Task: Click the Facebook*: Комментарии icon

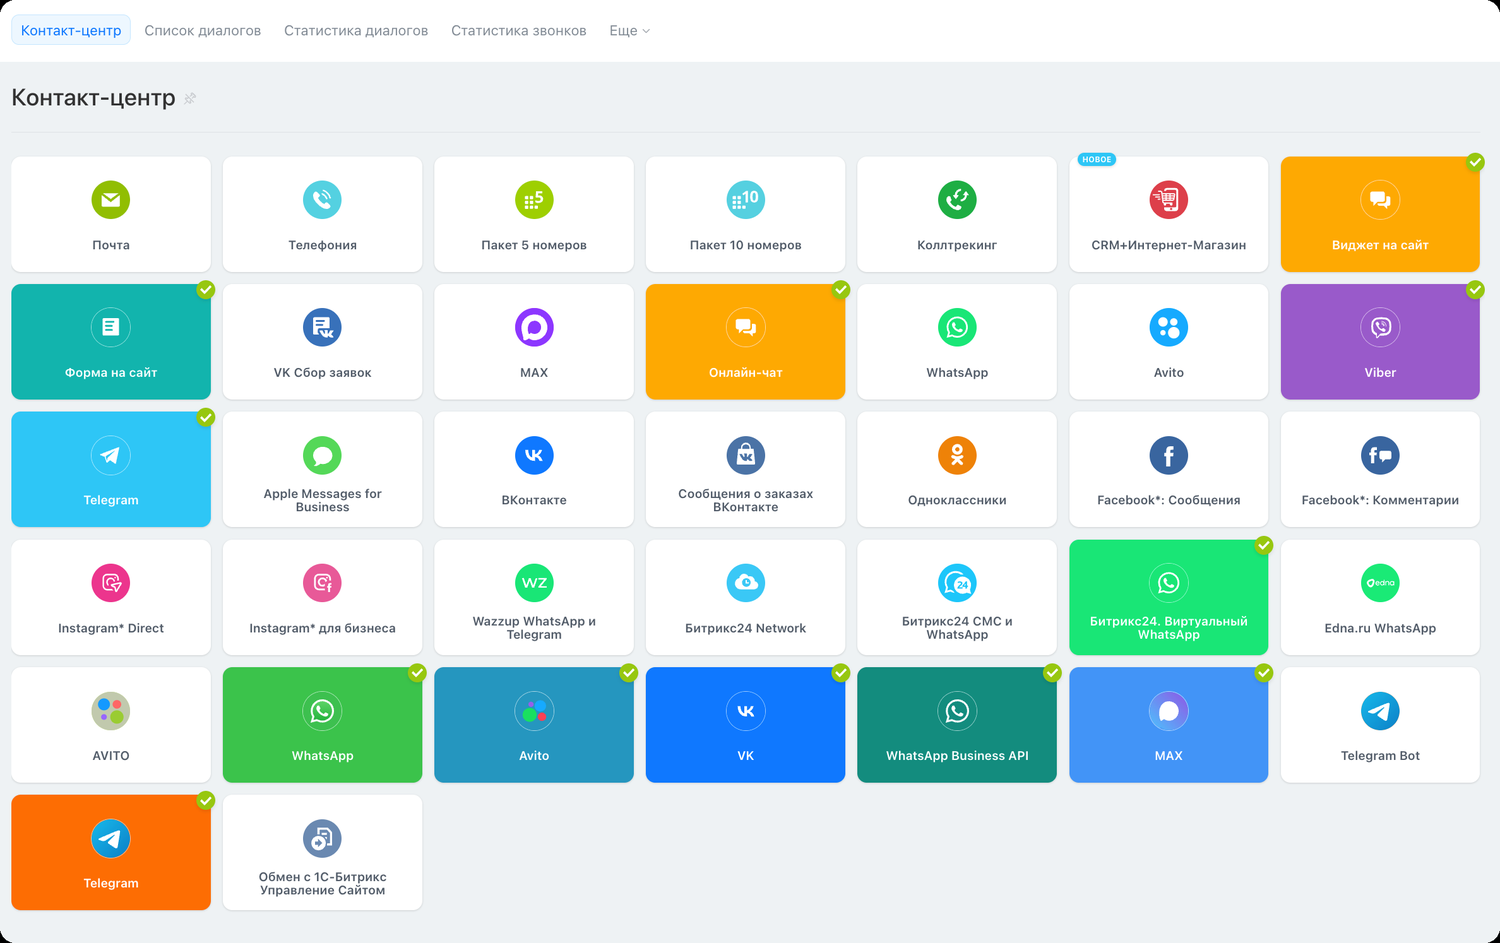Action: (x=1380, y=455)
